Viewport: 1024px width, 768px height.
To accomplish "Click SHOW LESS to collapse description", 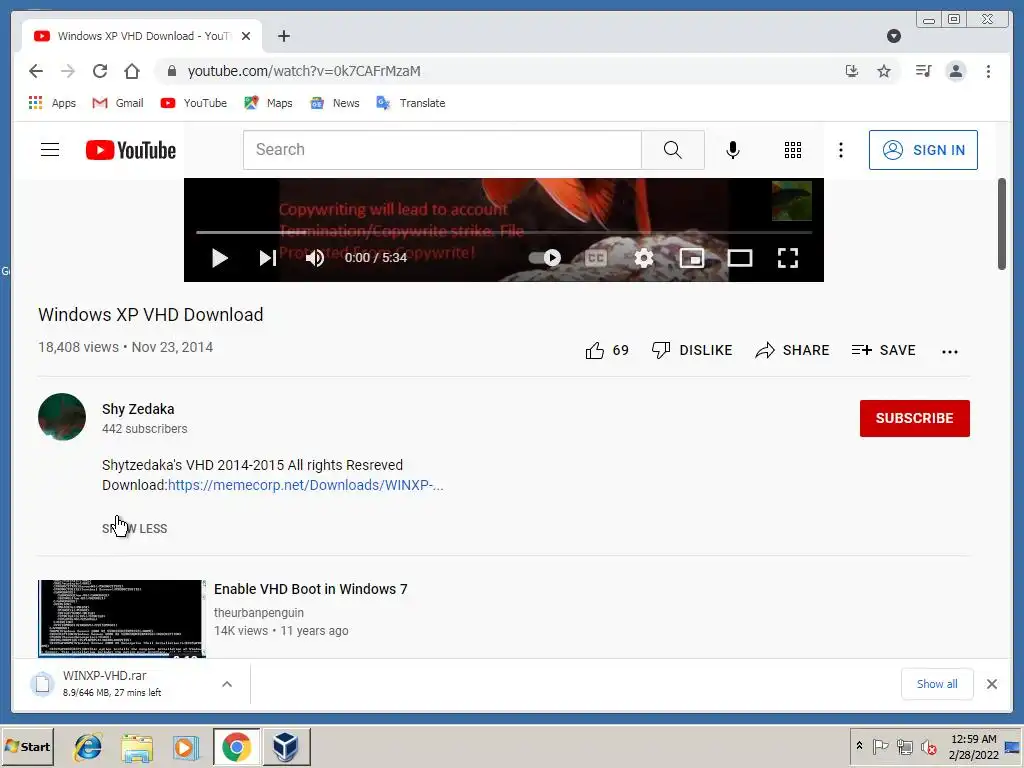I will point(135,528).
